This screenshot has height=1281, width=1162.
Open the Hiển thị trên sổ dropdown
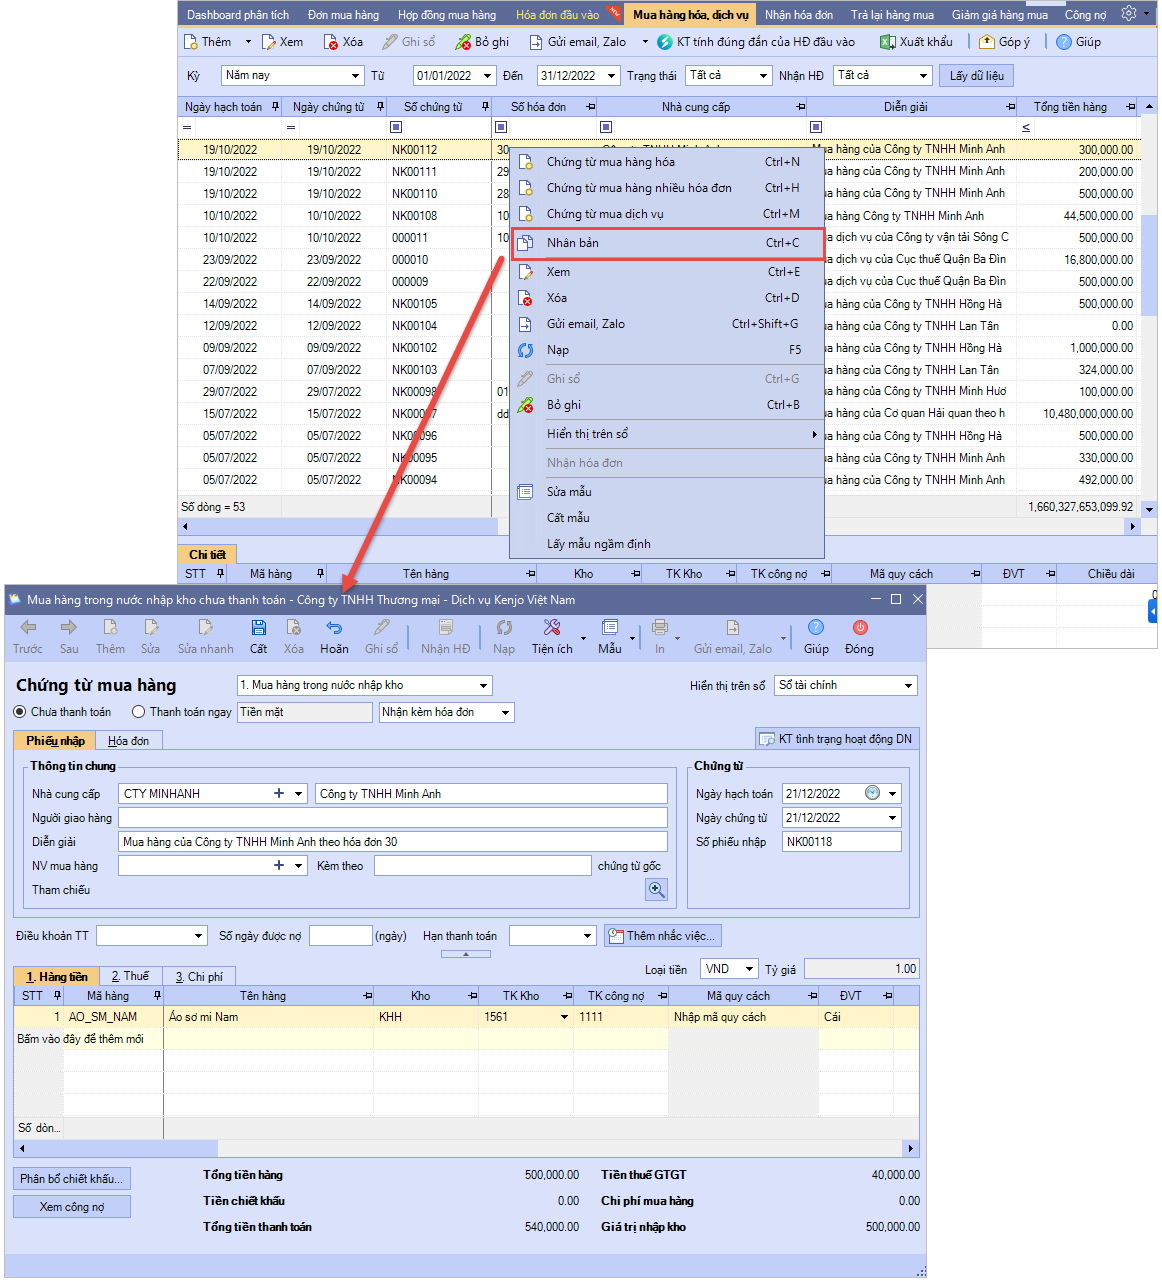coord(908,686)
